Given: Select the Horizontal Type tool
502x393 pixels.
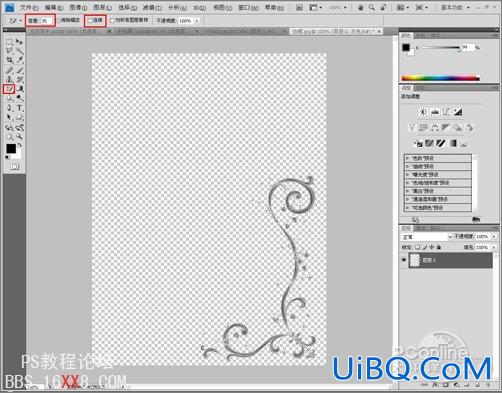Looking at the screenshot, I should [20, 108].
